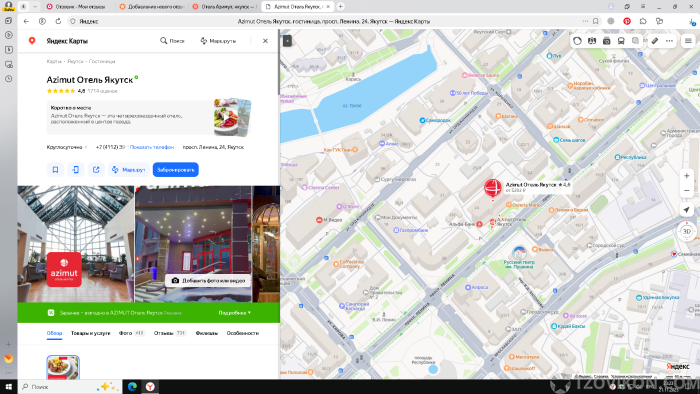
Task: Expand Подробнее on the green ad banner
Action: pyautogui.click(x=234, y=313)
